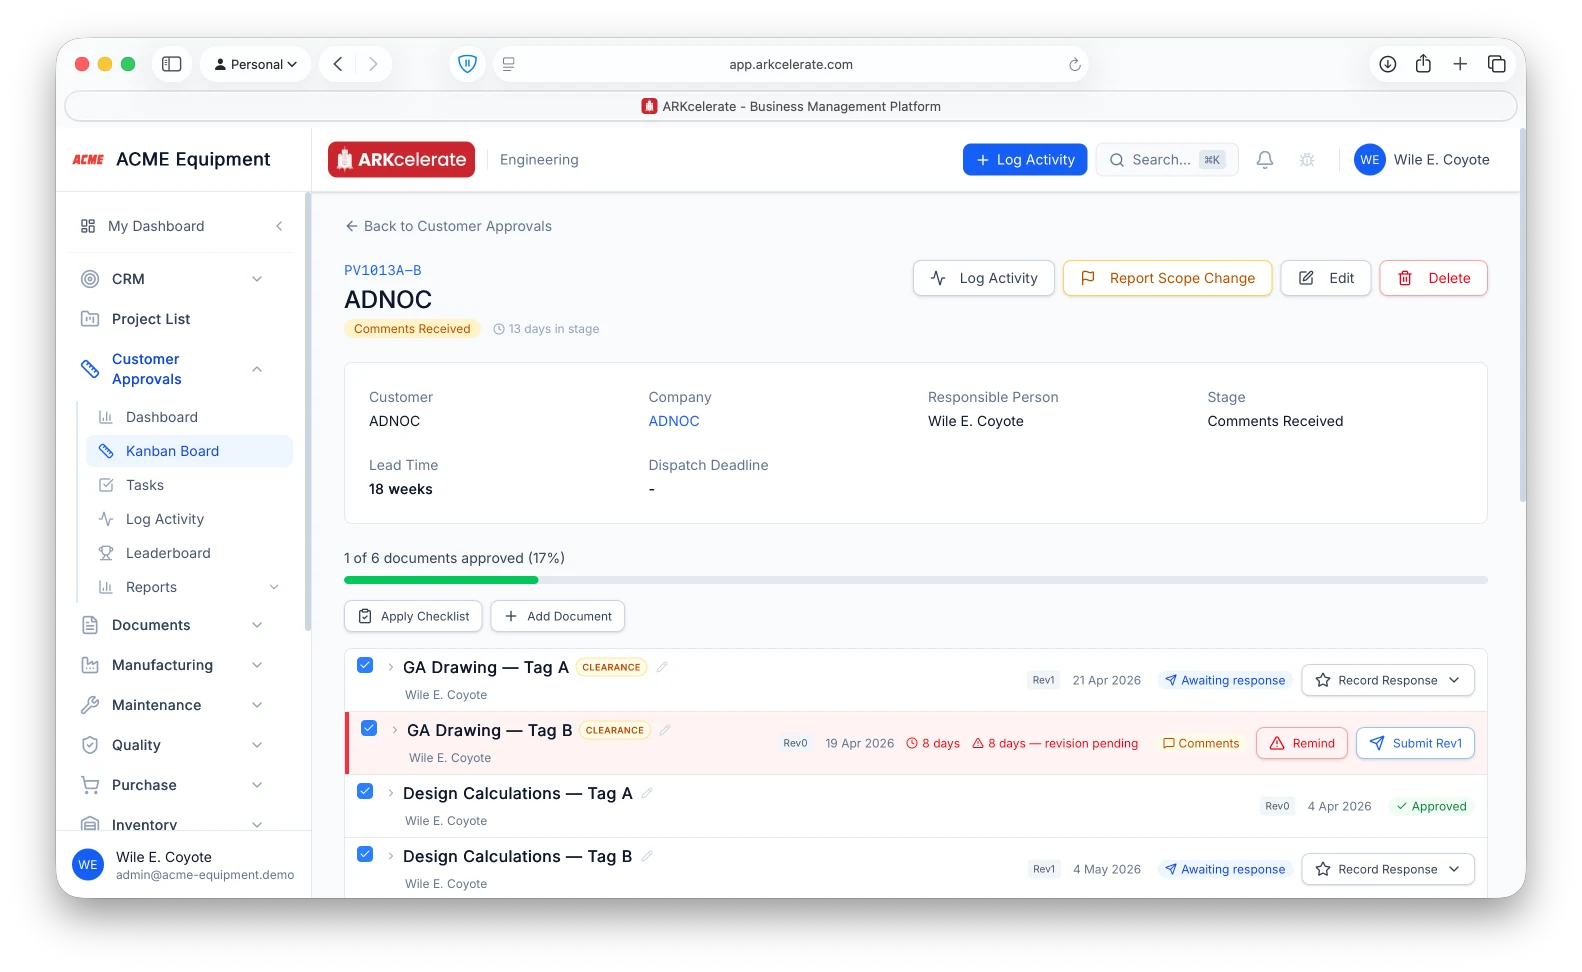1582x972 pixels.
Task: Collapse the Customer Approvals section
Action: (257, 369)
